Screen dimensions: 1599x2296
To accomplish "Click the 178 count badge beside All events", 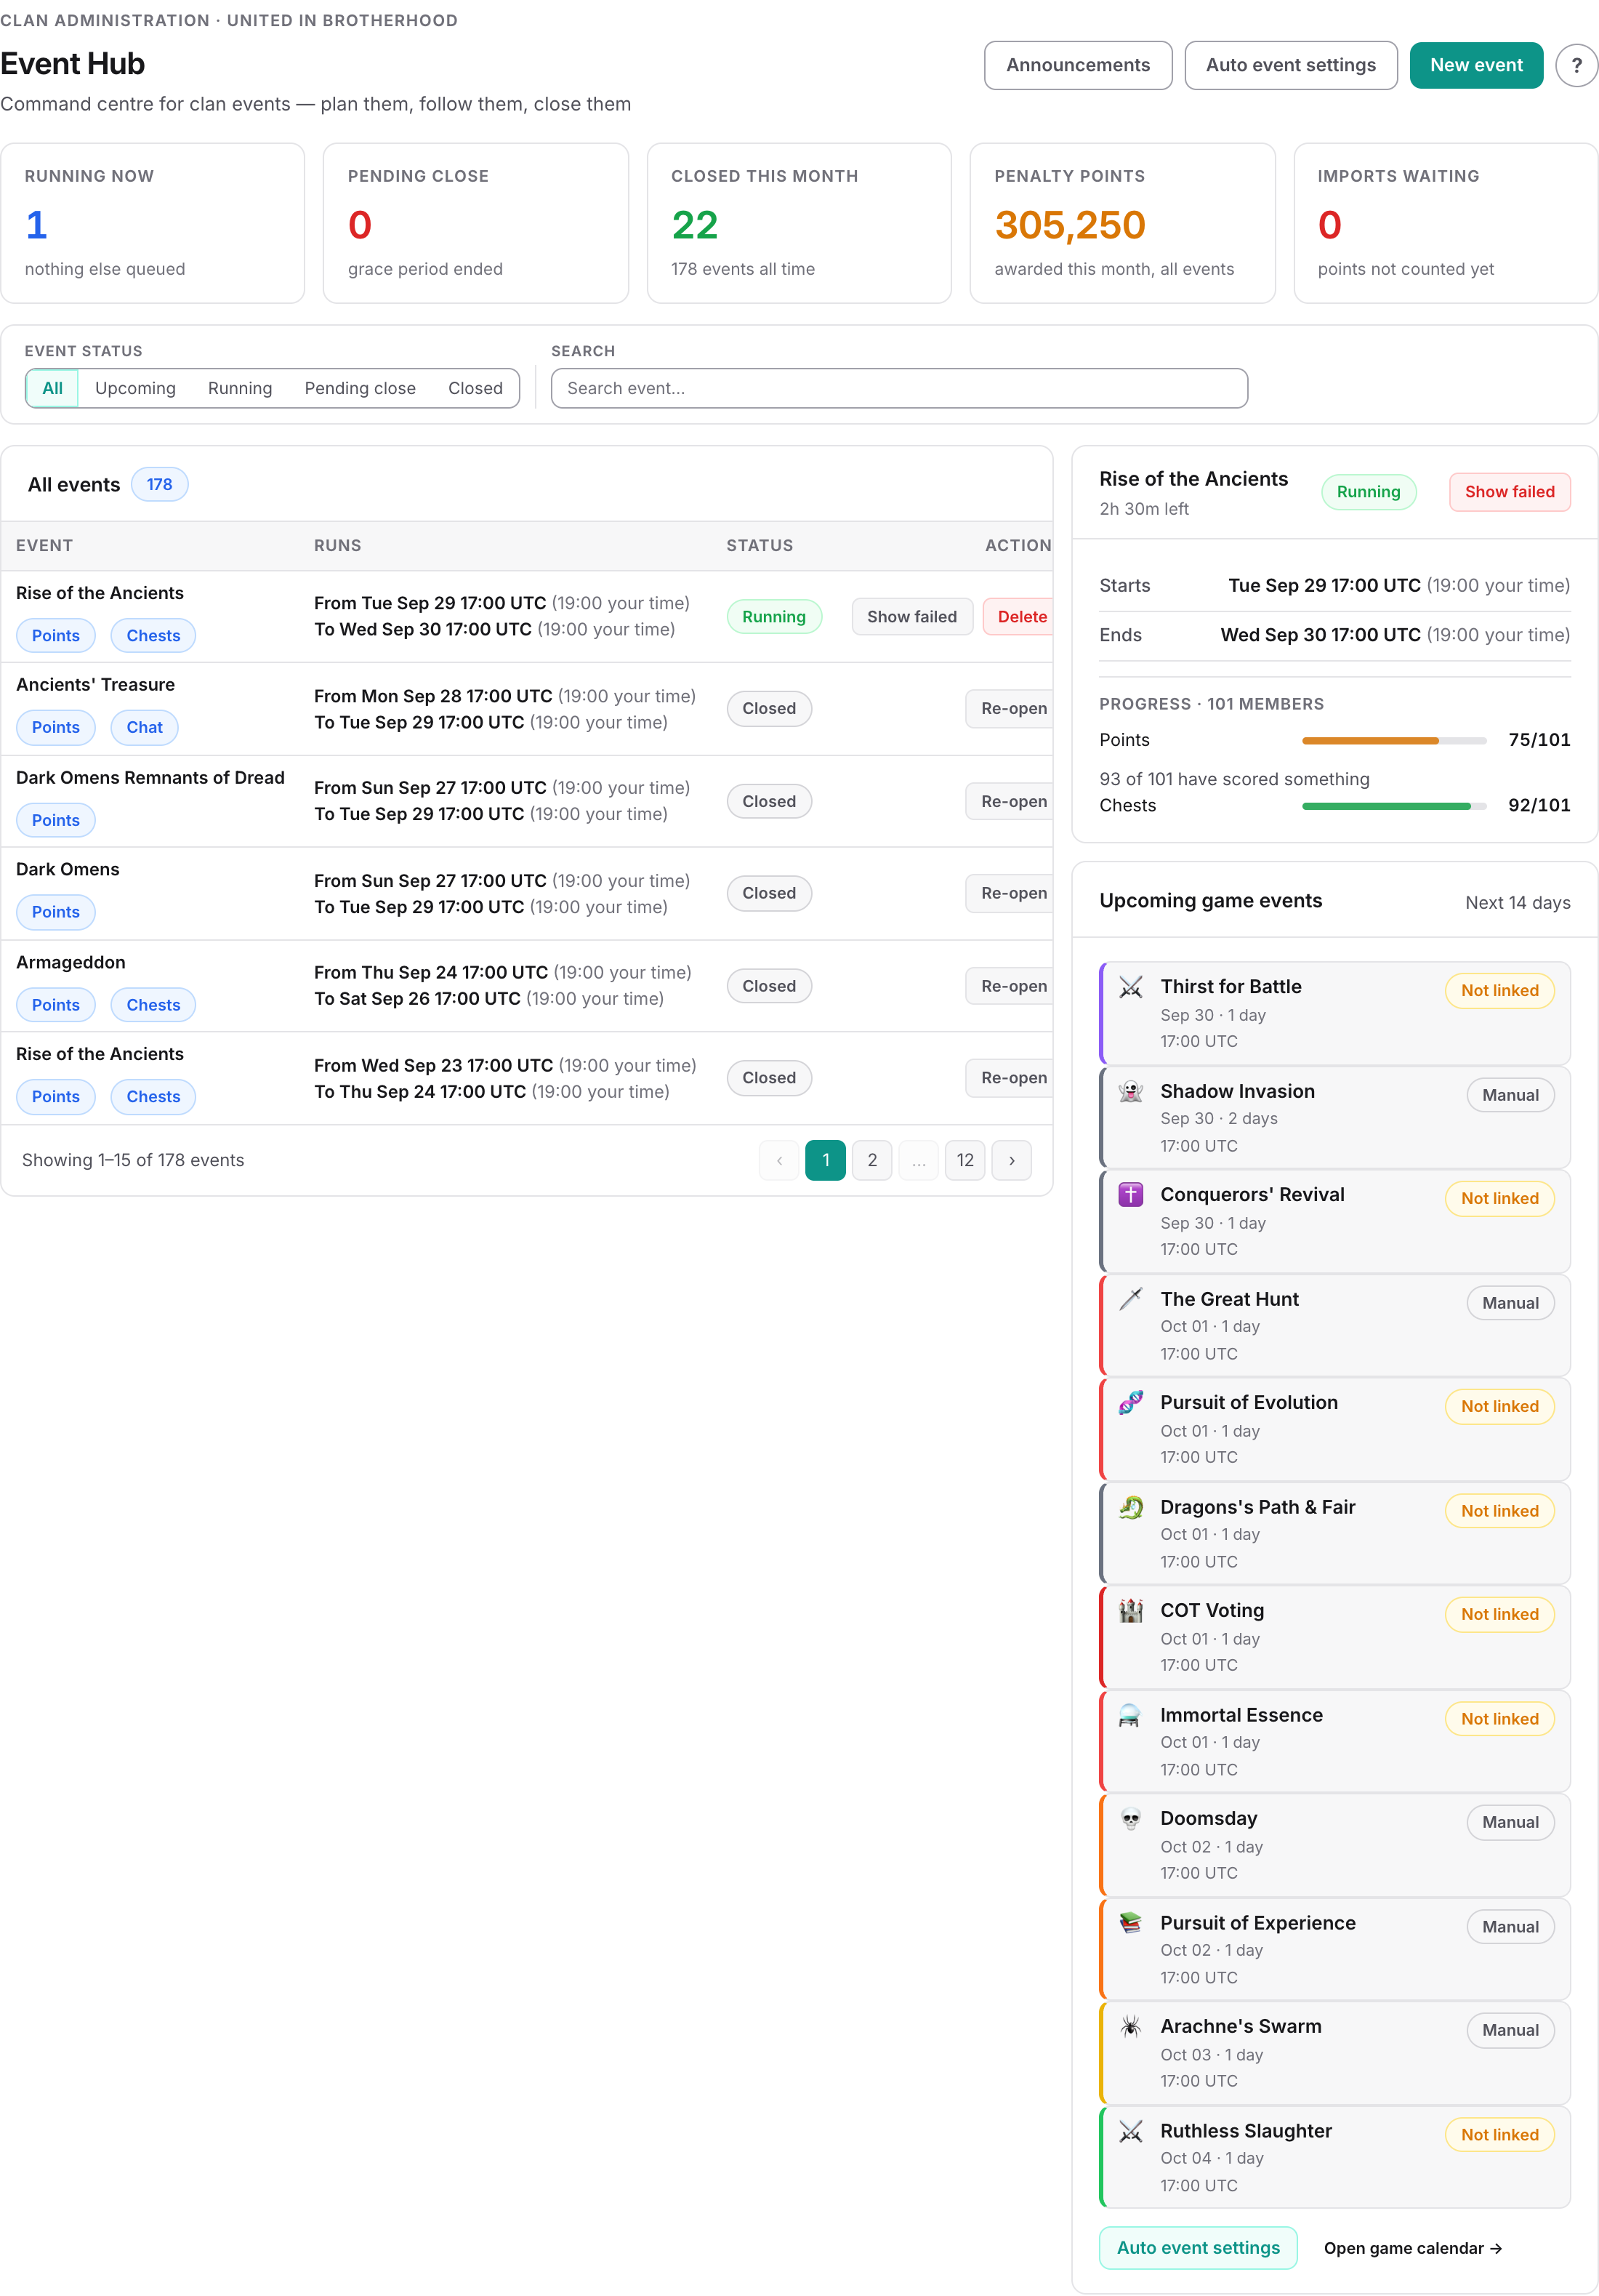I will pos(160,485).
